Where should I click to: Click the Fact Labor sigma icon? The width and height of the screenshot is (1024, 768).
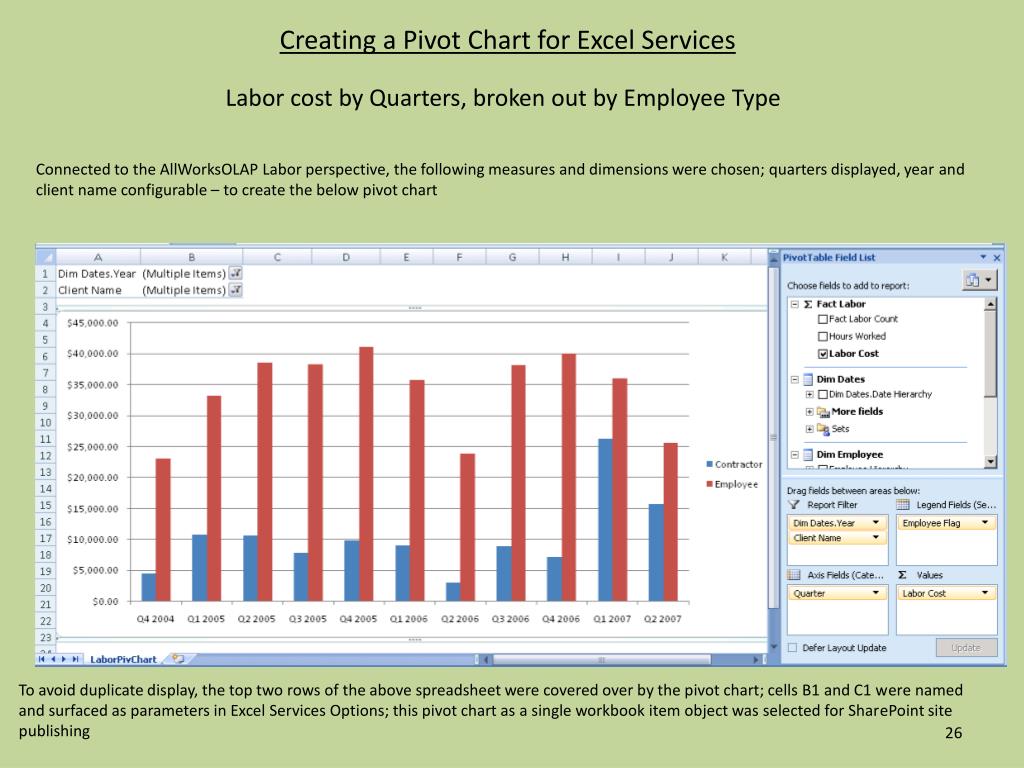click(808, 304)
